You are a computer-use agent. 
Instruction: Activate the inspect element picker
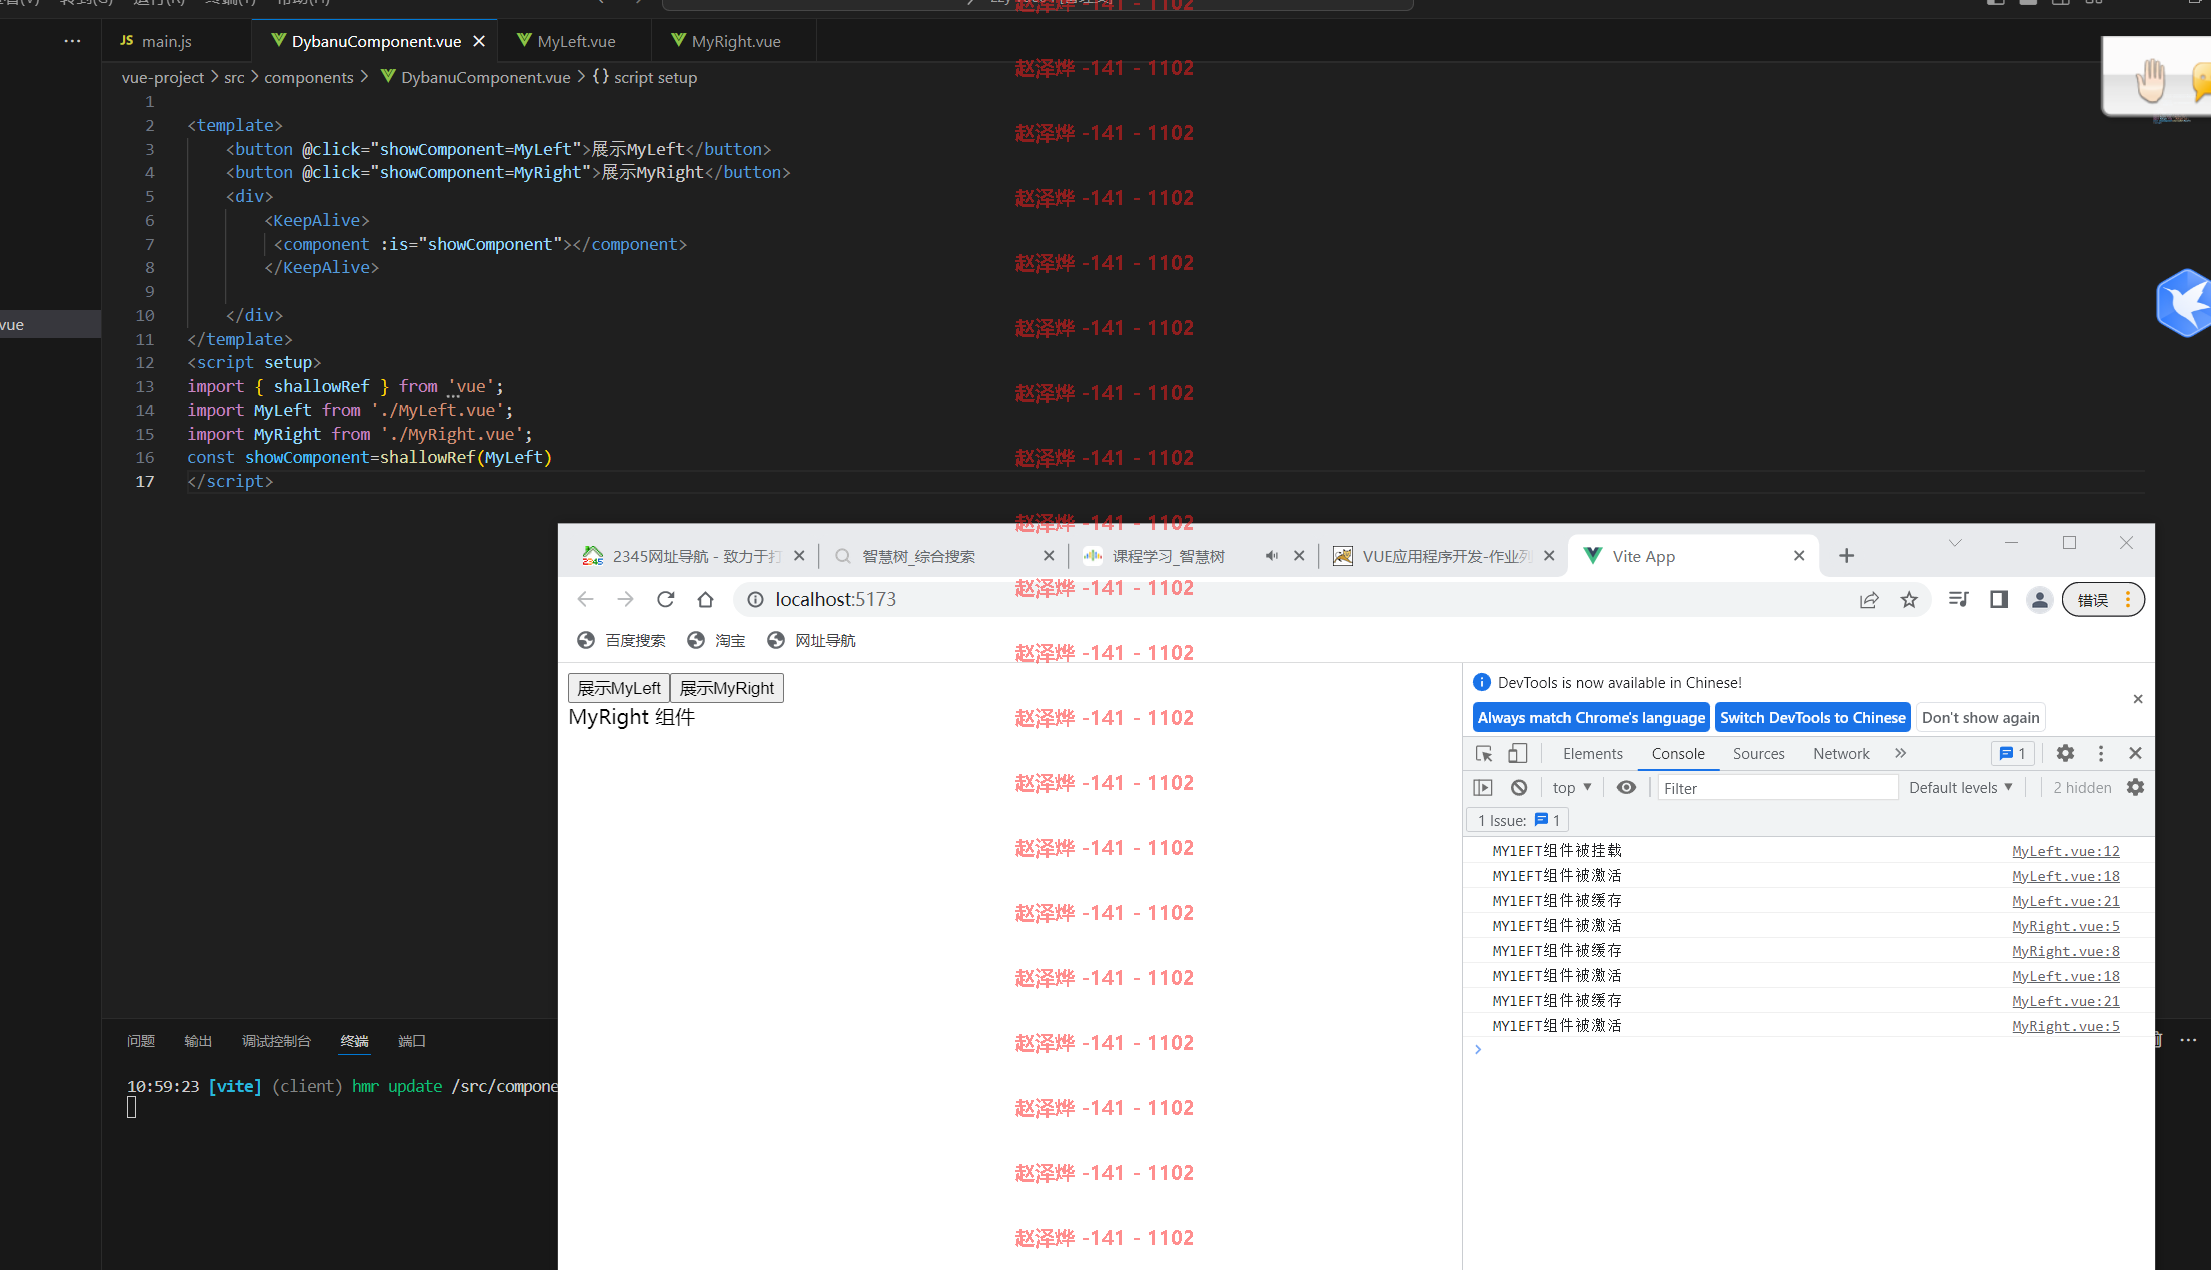pyautogui.click(x=1484, y=753)
